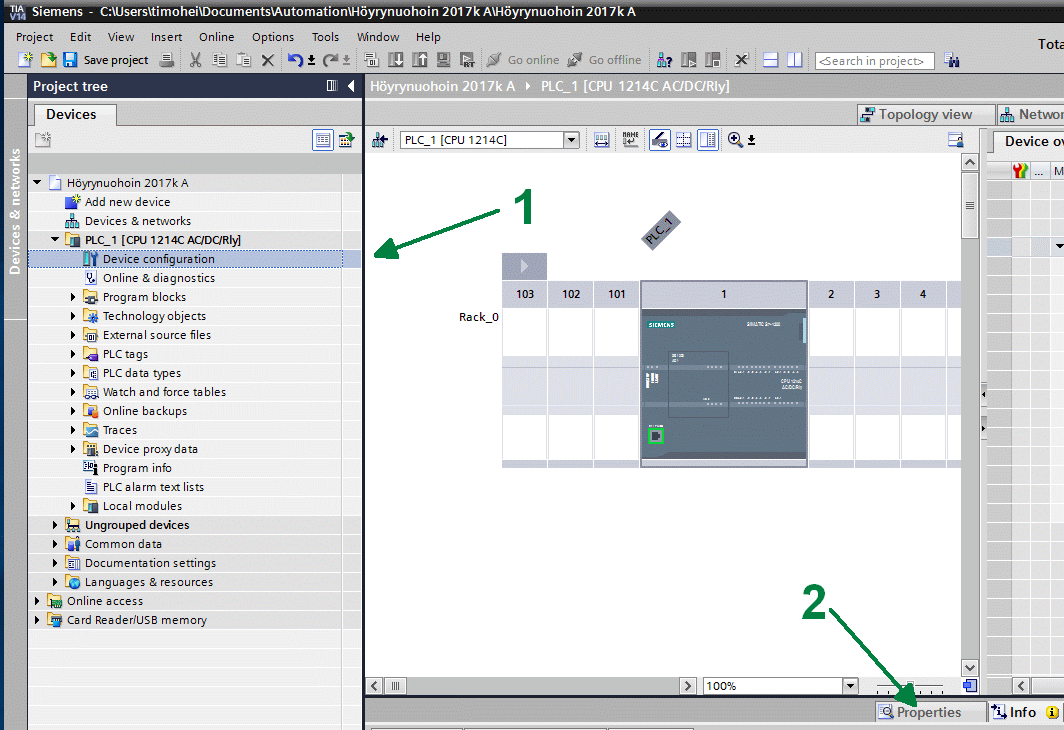Image resolution: width=1064 pixels, height=730 pixels.
Task: Cut selection with the scissors icon
Action: pyautogui.click(x=195, y=60)
